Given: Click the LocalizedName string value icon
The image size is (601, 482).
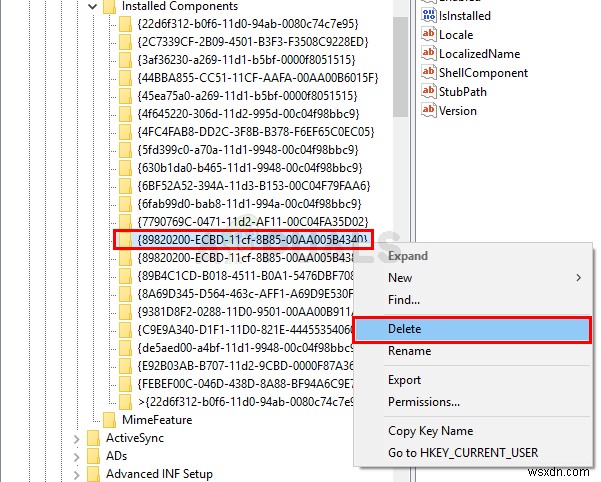Looking at the screenshot, I should [x=429, y=53].
